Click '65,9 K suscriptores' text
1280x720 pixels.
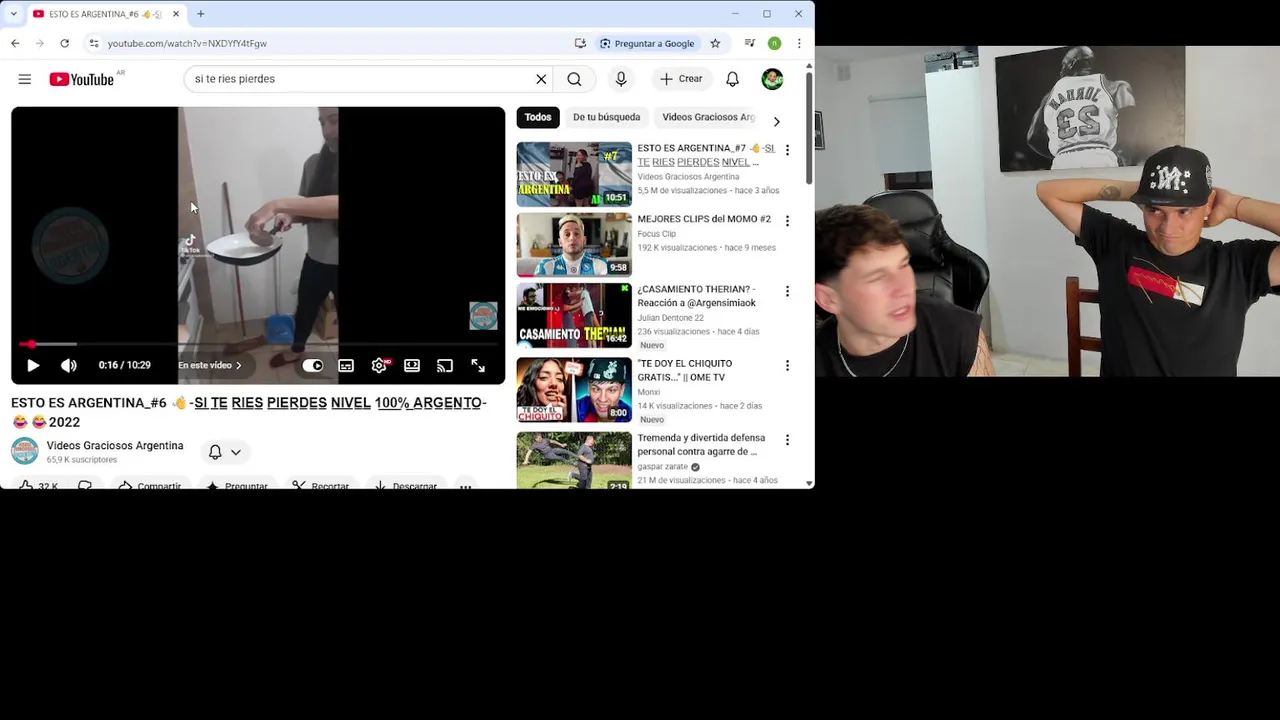pyautogui.click(x=82, y=460)
